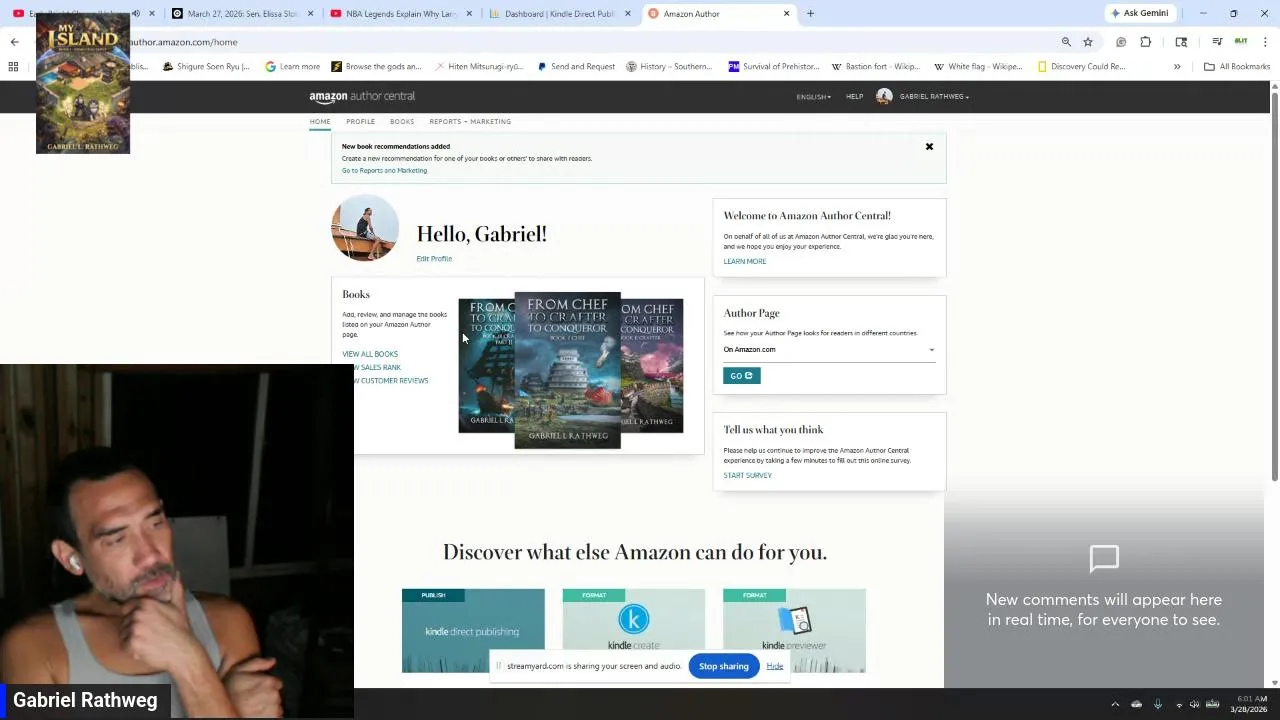Open the White flag Wikipedia bookmark

976,67
